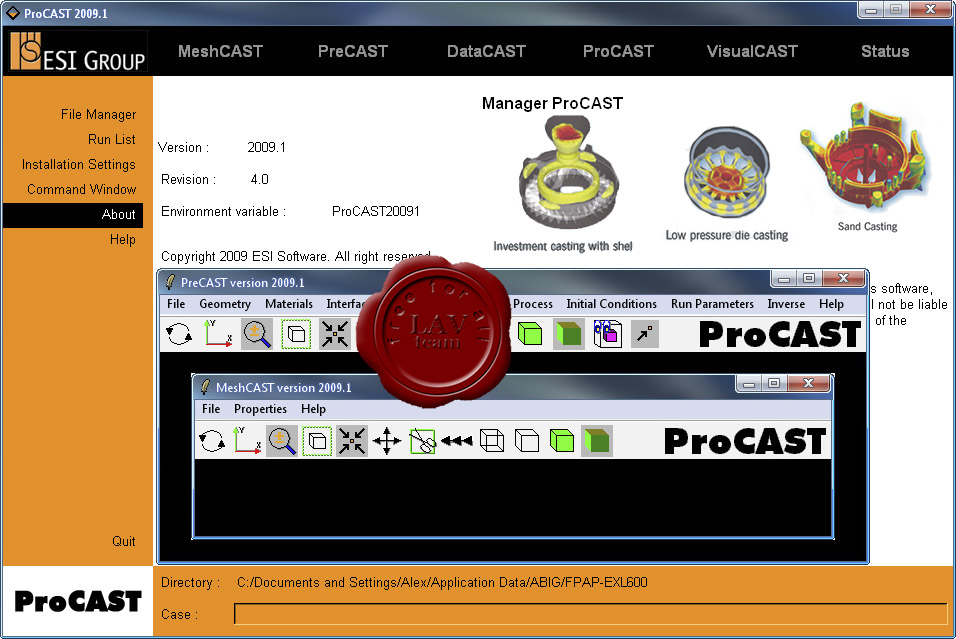The height and width of the screenshot is (639, 956).
Task: Open Status tab
Action: coord(885,51)
